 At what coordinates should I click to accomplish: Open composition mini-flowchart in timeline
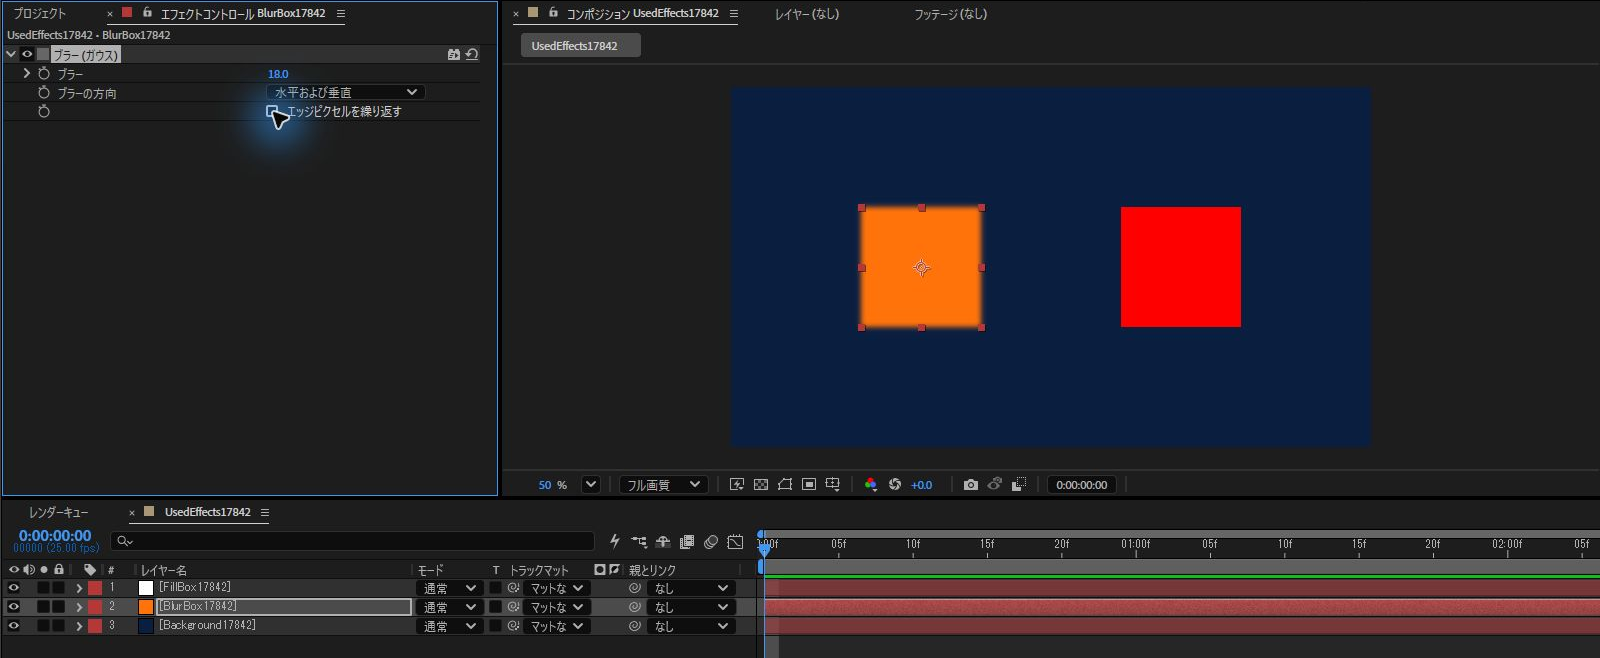(639, 542)
